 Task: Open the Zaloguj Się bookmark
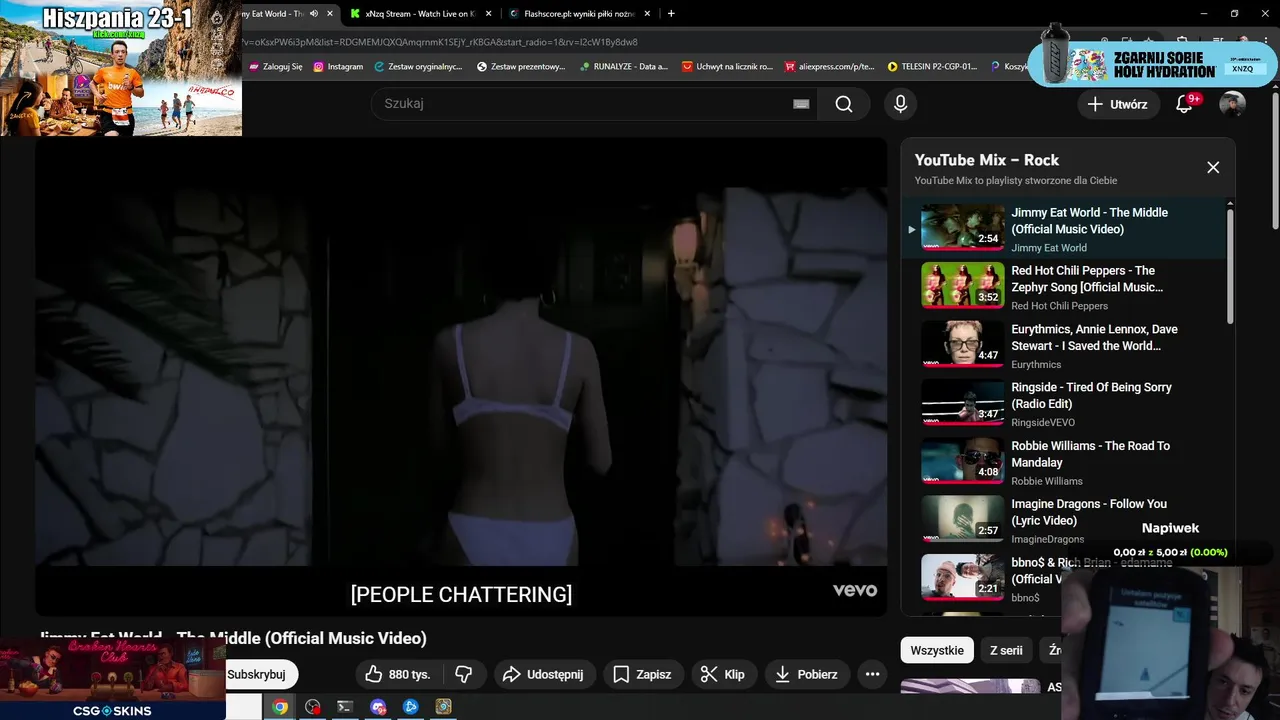pos(276,67)
